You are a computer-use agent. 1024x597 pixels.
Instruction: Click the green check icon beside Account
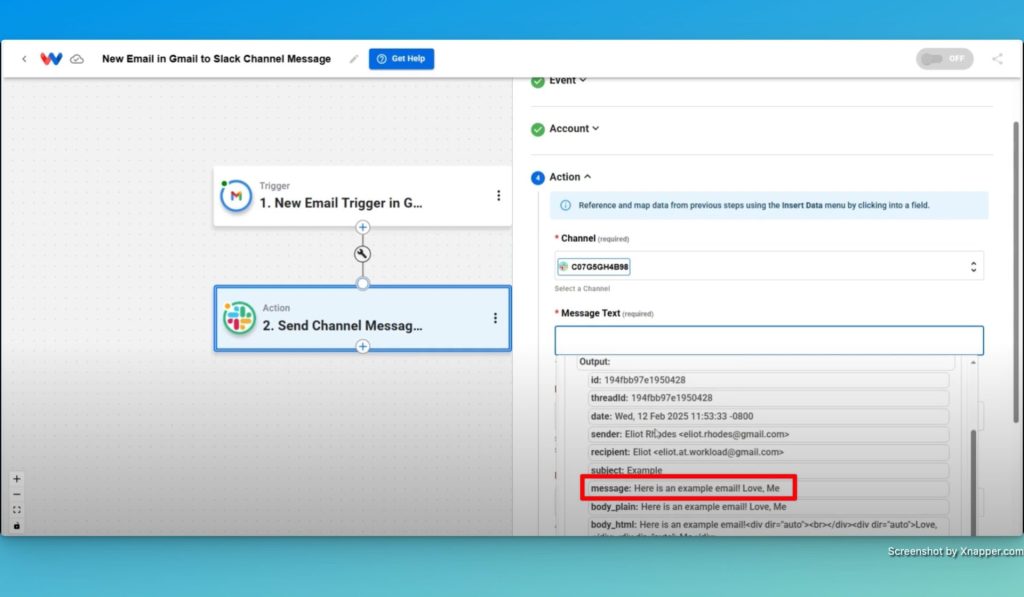(x=537, y=129)
